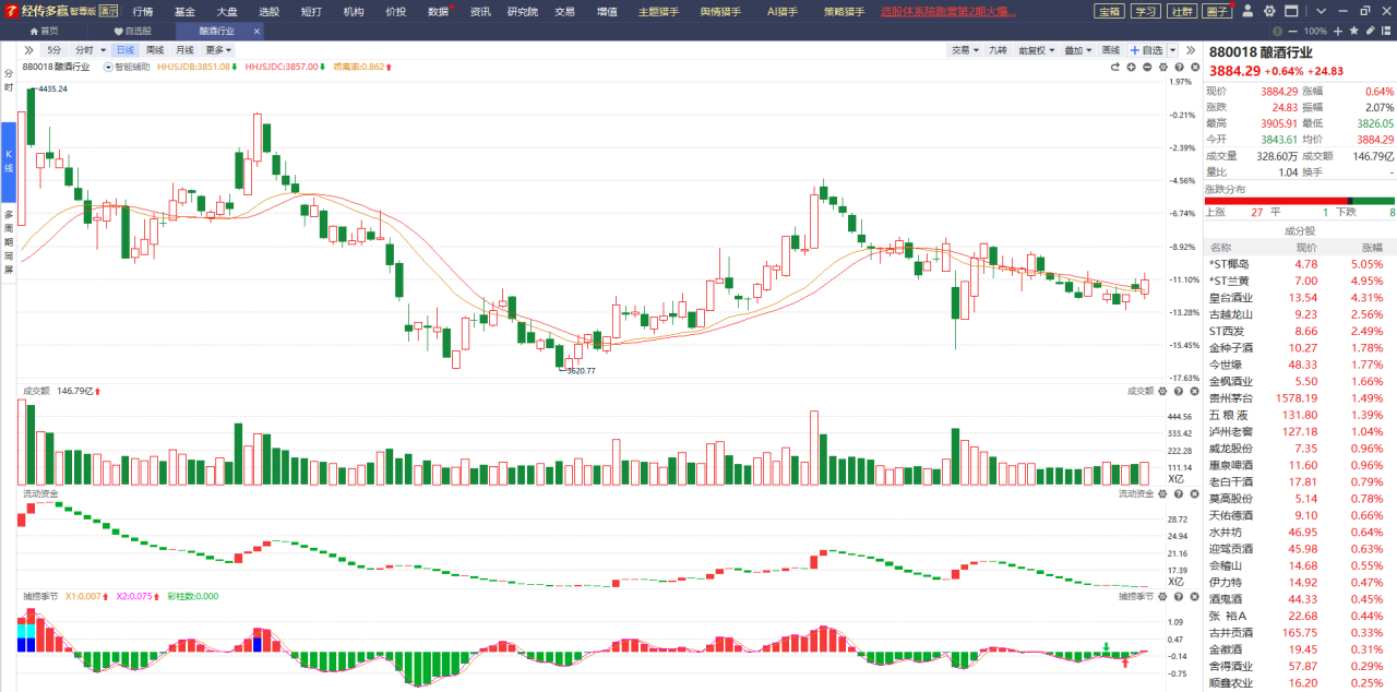Toggle the 智能辅助 option
1397x692 pixels.
[126, 67]
